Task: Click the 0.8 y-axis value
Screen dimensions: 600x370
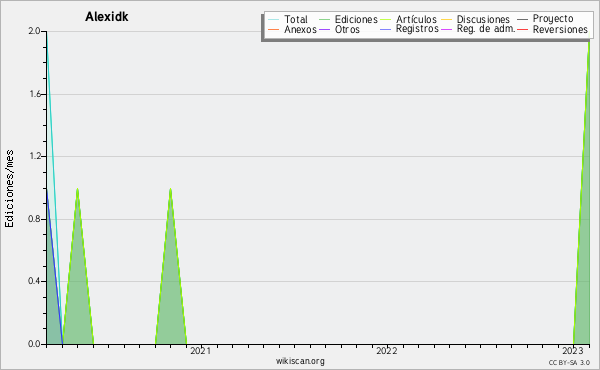Action: pos(34,219)
